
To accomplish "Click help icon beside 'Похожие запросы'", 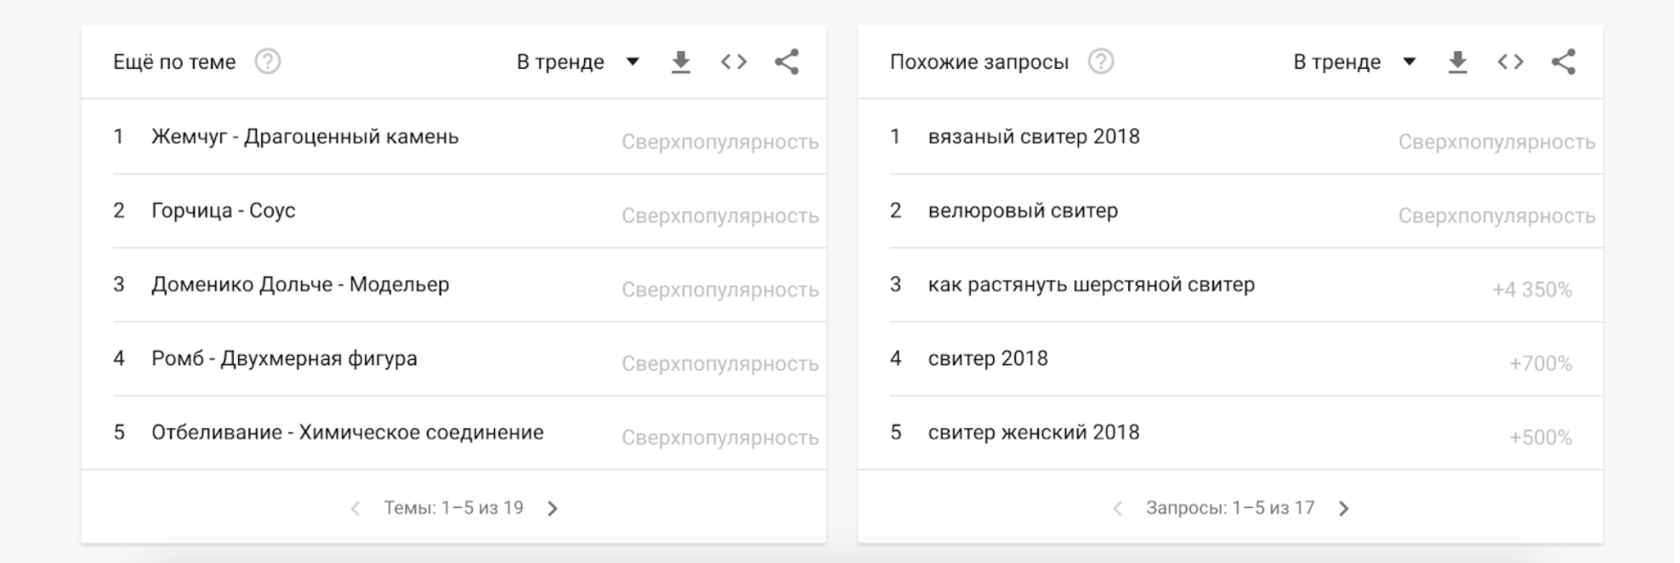I will pos(1100,62).
